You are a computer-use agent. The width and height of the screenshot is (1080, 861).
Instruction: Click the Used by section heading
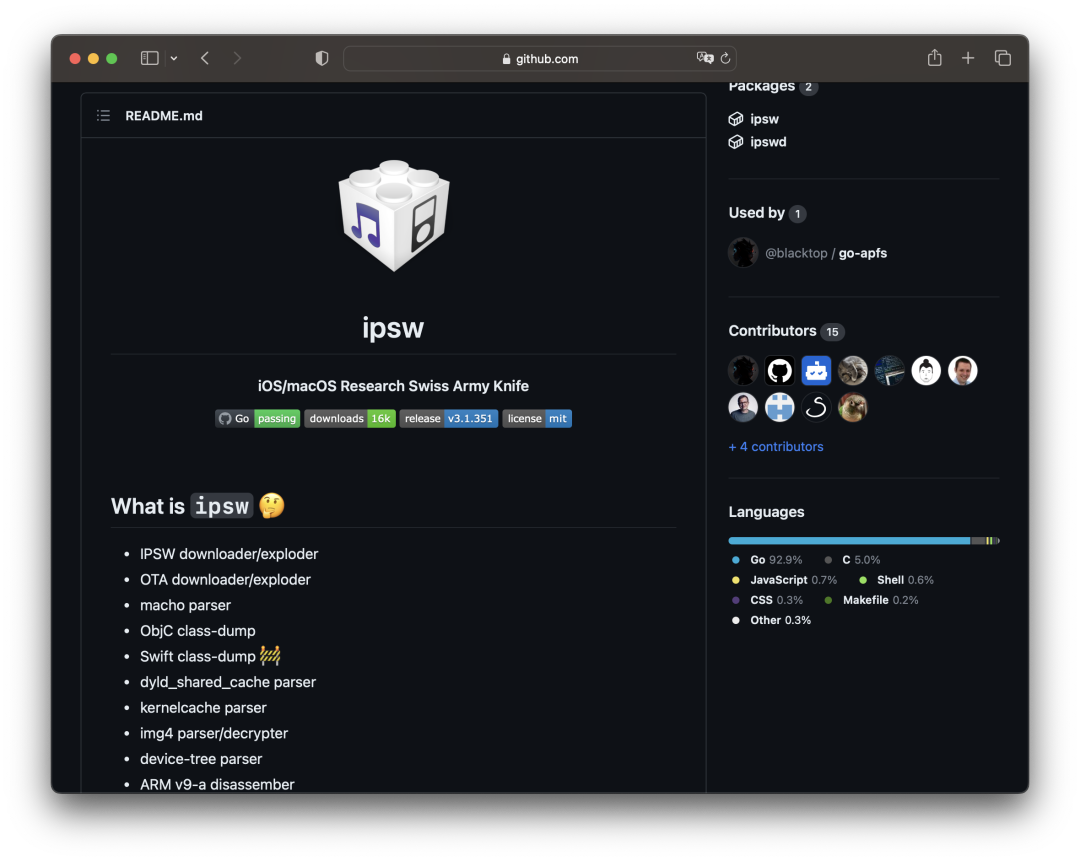756,213
